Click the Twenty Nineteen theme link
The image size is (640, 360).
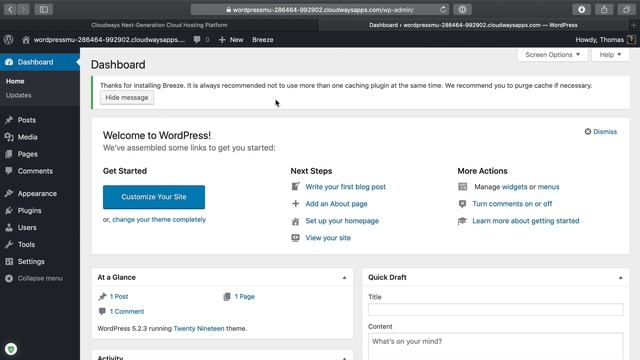(199, 329)
